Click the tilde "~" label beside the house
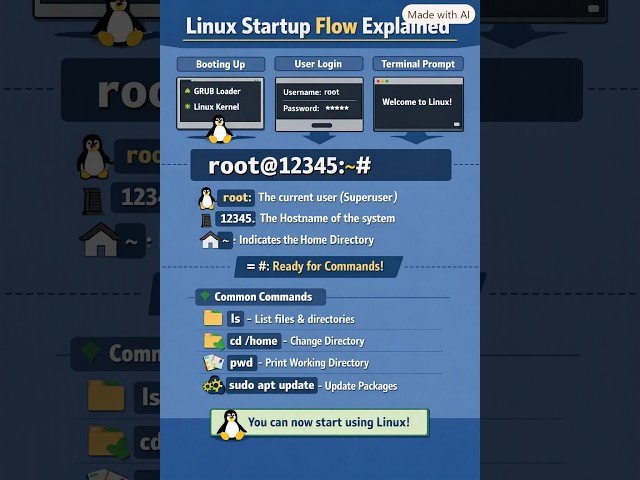The image size is (640, 480). [225, 240]
